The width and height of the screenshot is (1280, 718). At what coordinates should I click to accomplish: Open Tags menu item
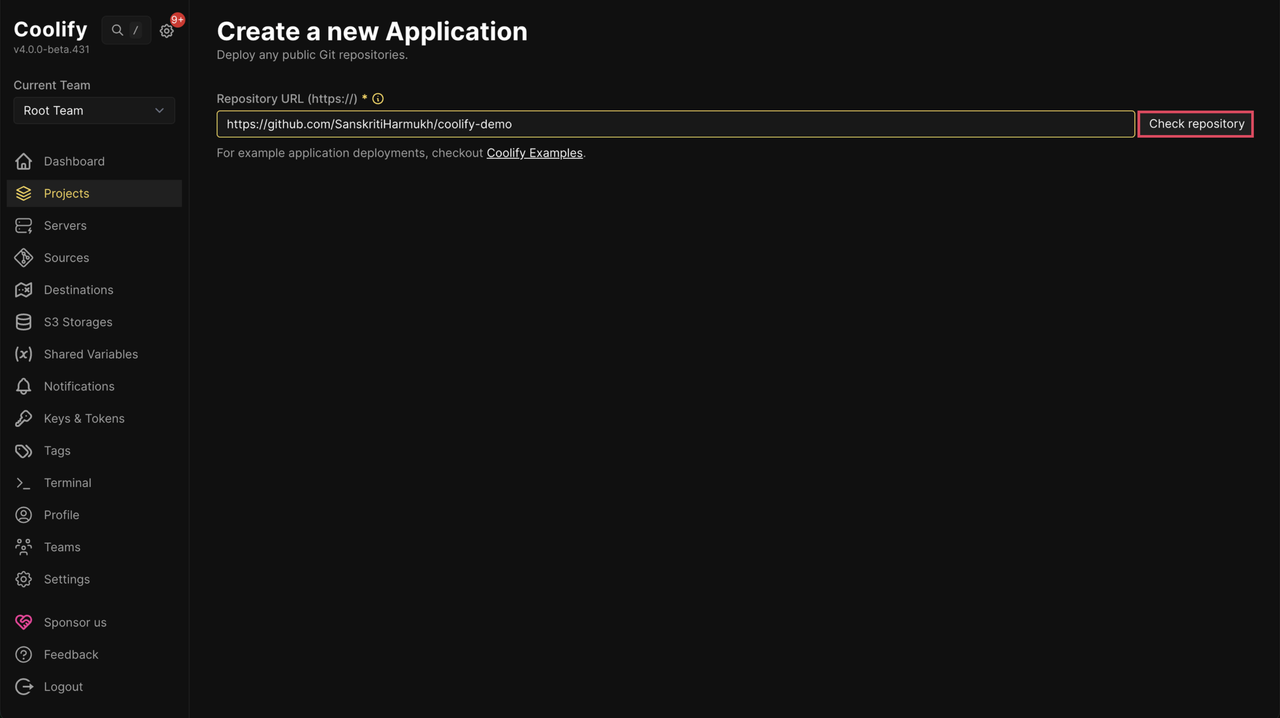(94, 450)
